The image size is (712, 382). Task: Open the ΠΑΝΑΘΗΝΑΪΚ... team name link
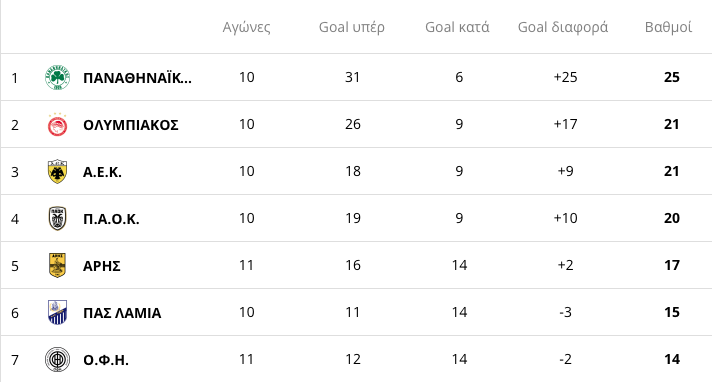click(137, 78)
